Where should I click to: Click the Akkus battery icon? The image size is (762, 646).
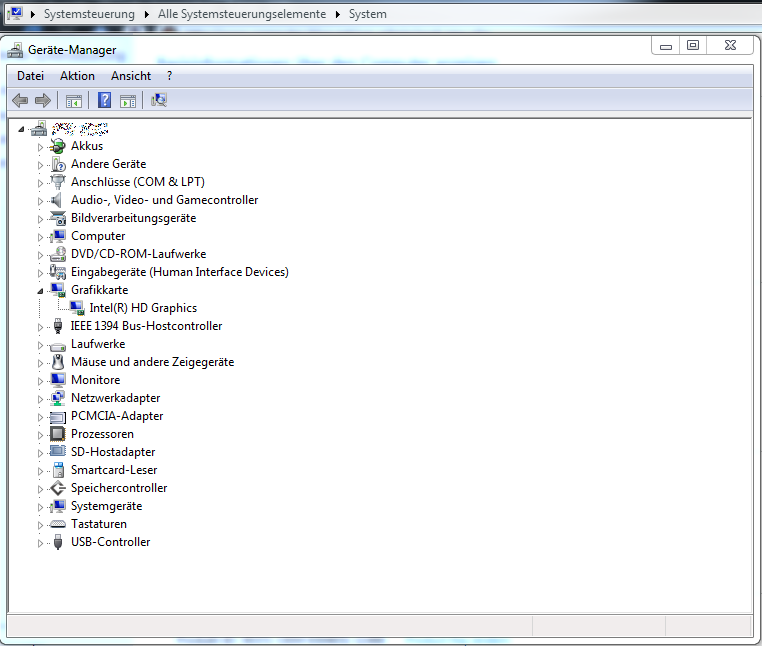click(x=58, y=146)
